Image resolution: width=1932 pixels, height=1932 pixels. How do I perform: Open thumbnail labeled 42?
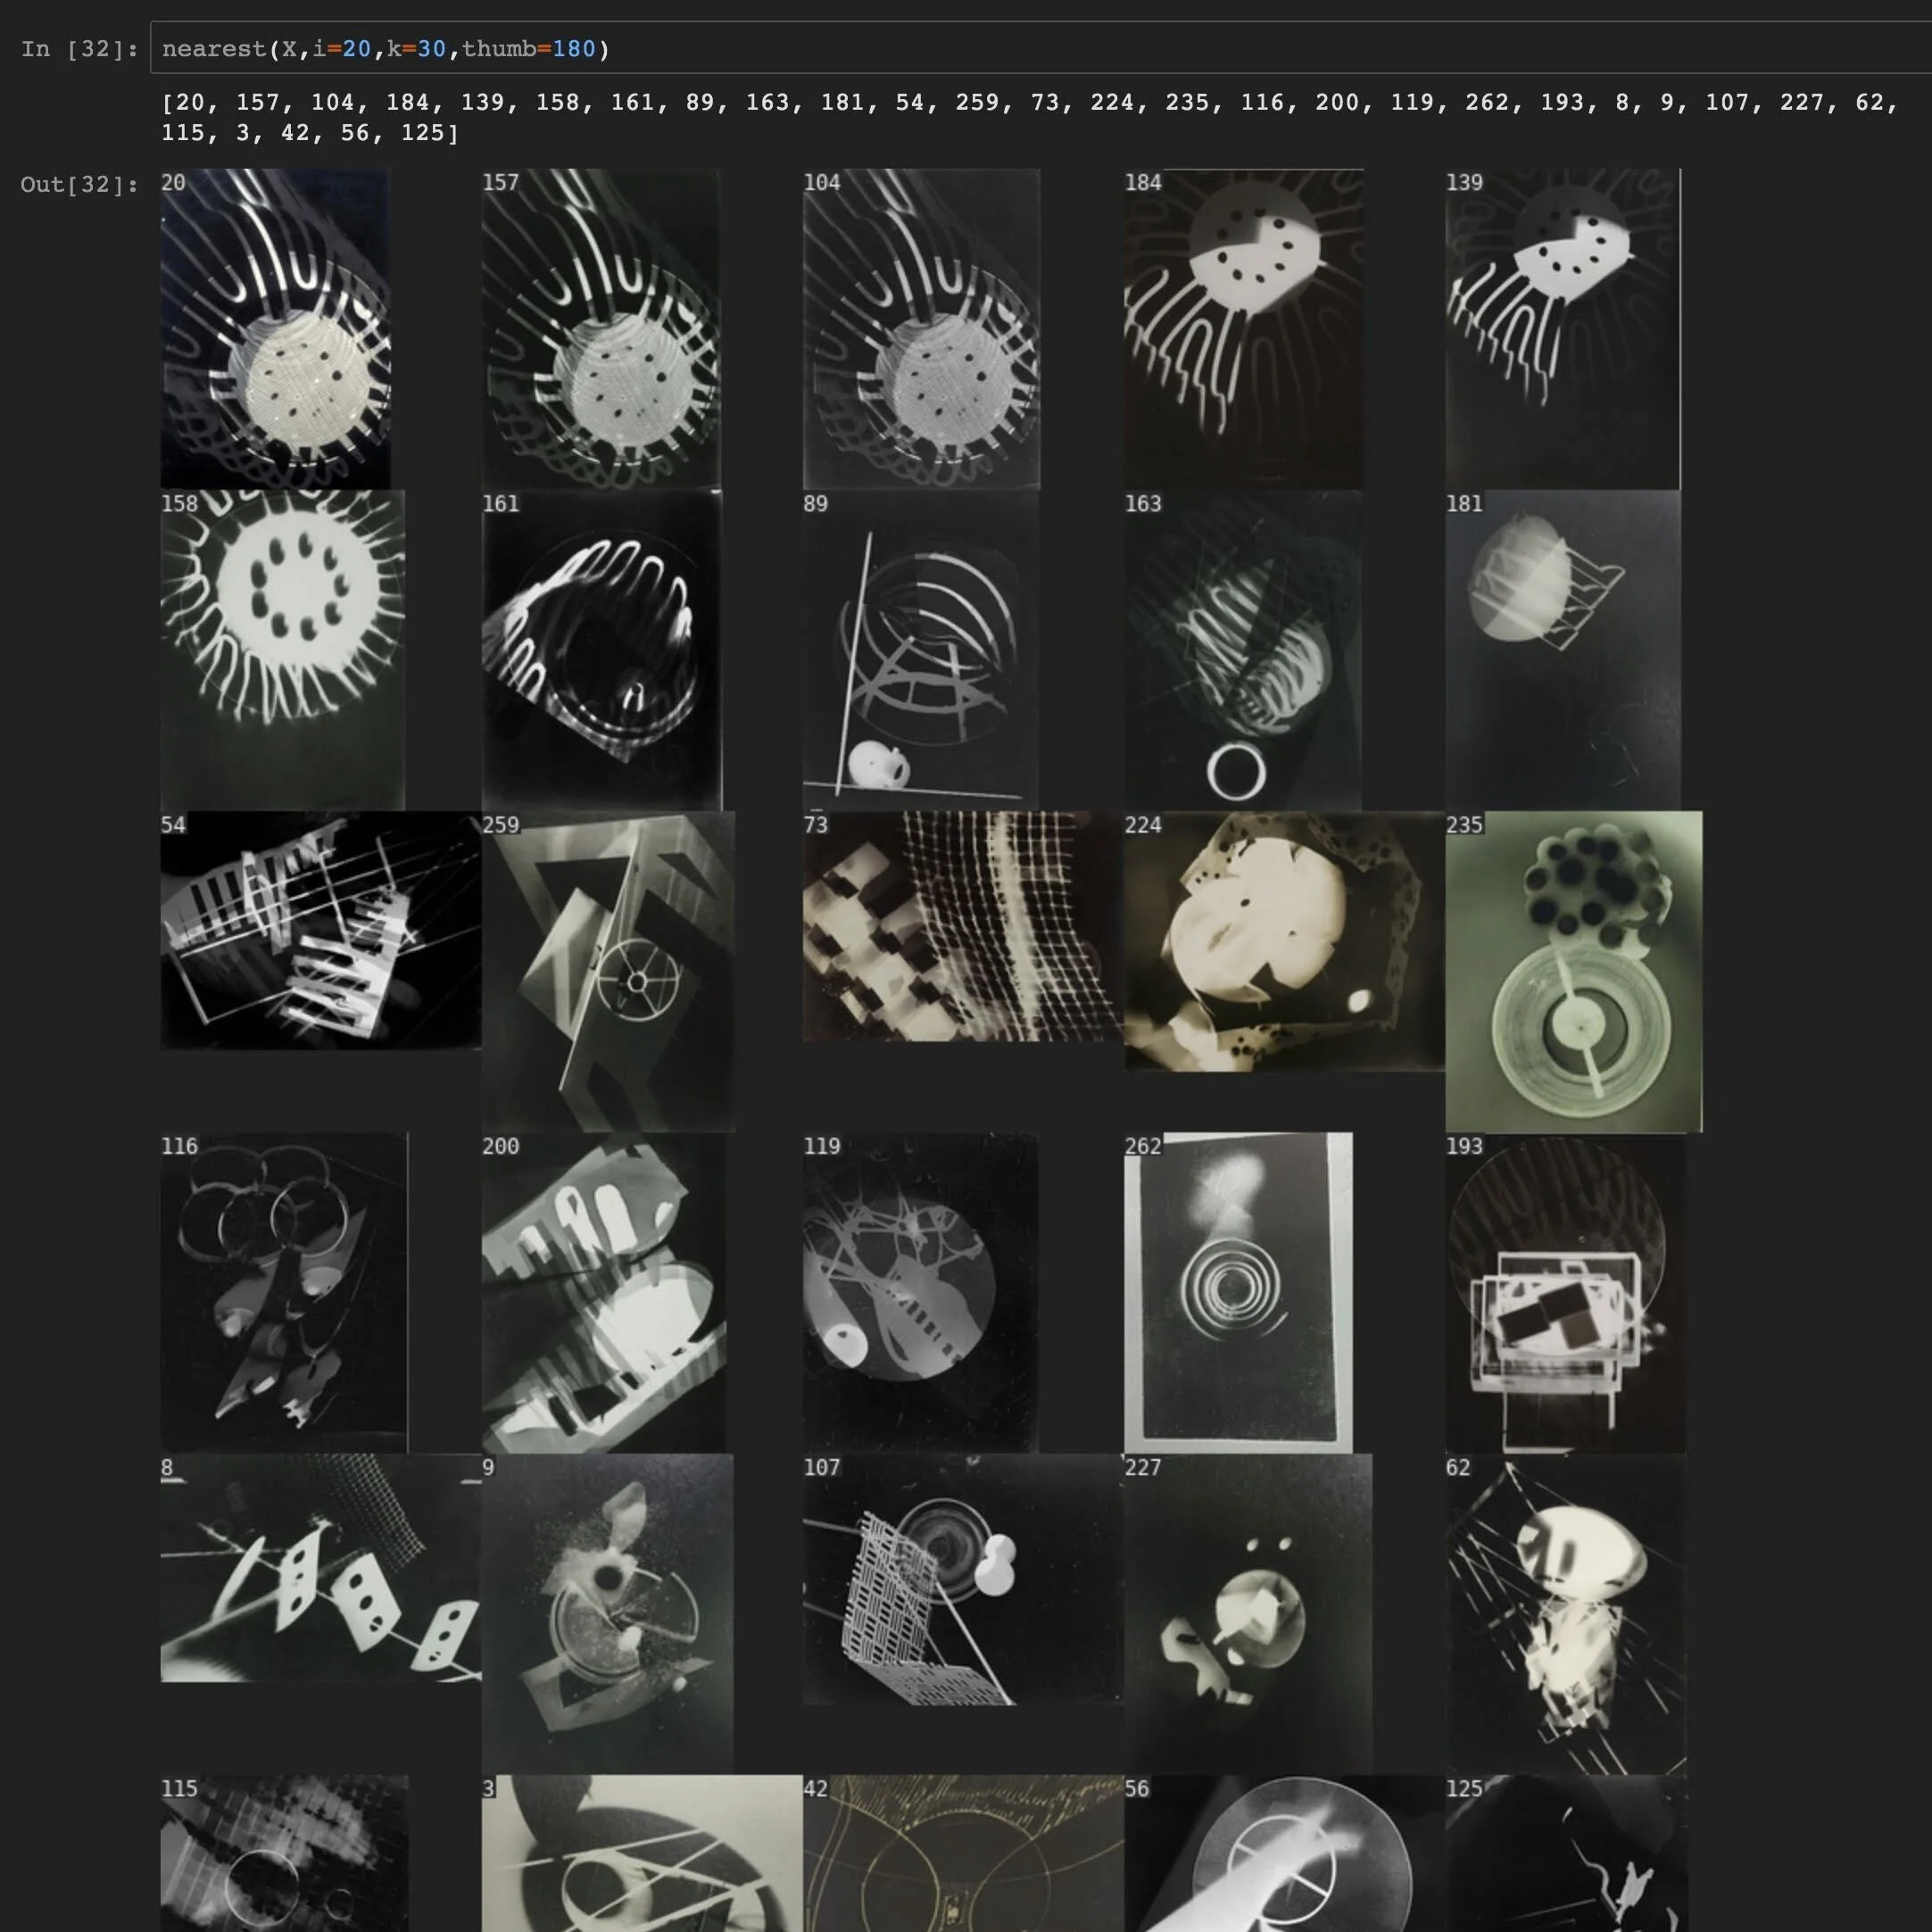tap(963, 1854)
